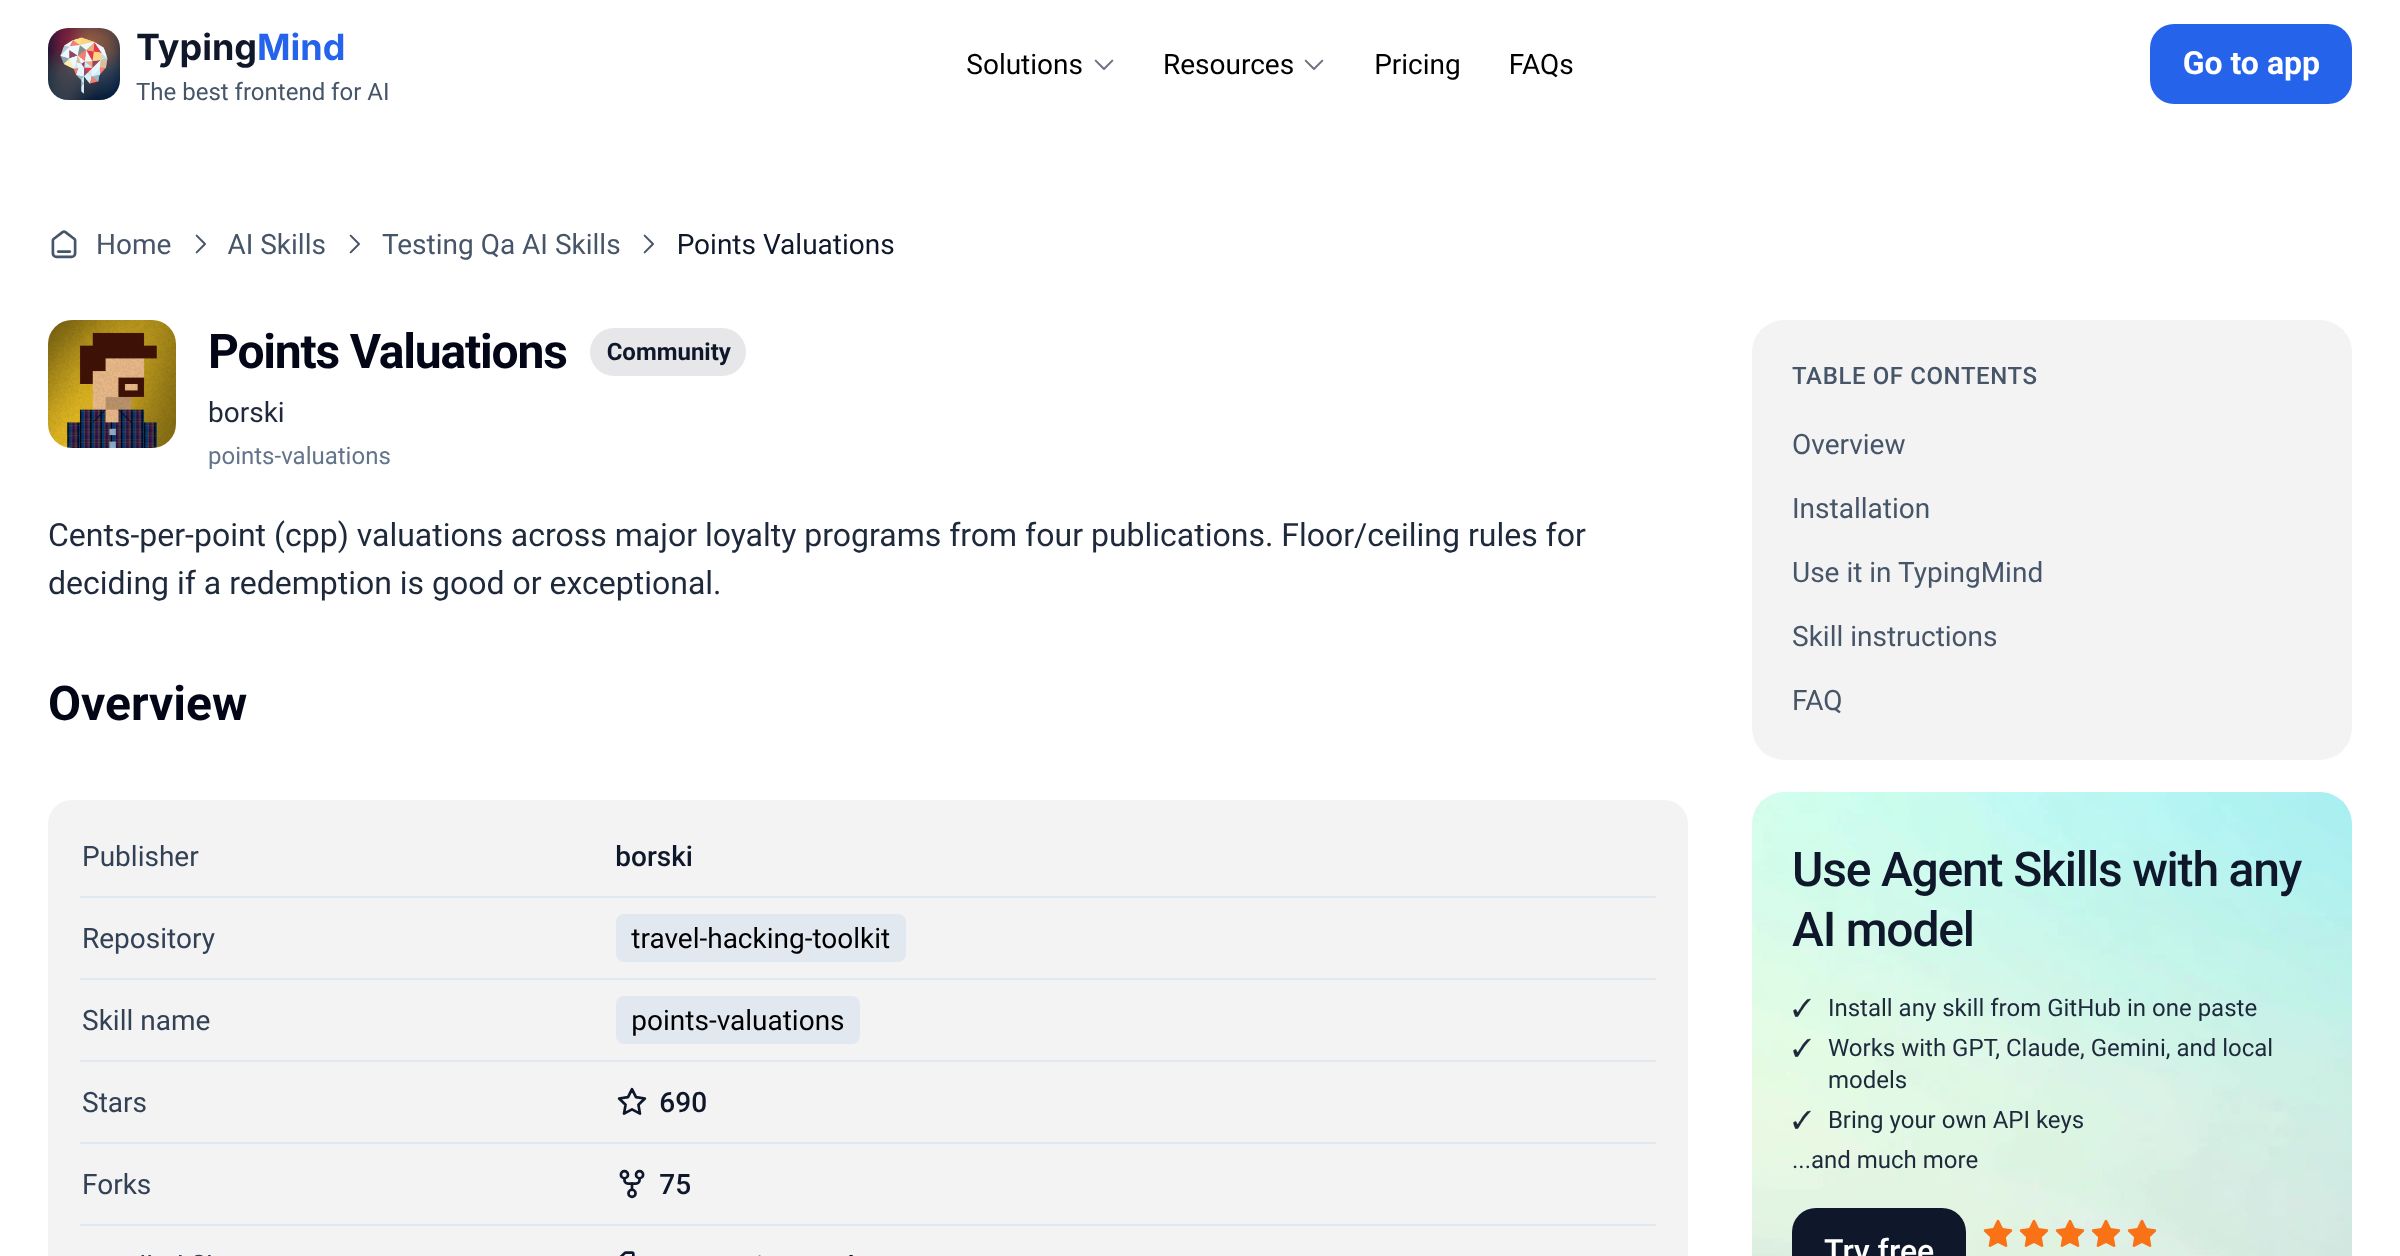Click the Overview section heading
The width and height of the screenshot is (2400, 1256).
tap(147, 704)
